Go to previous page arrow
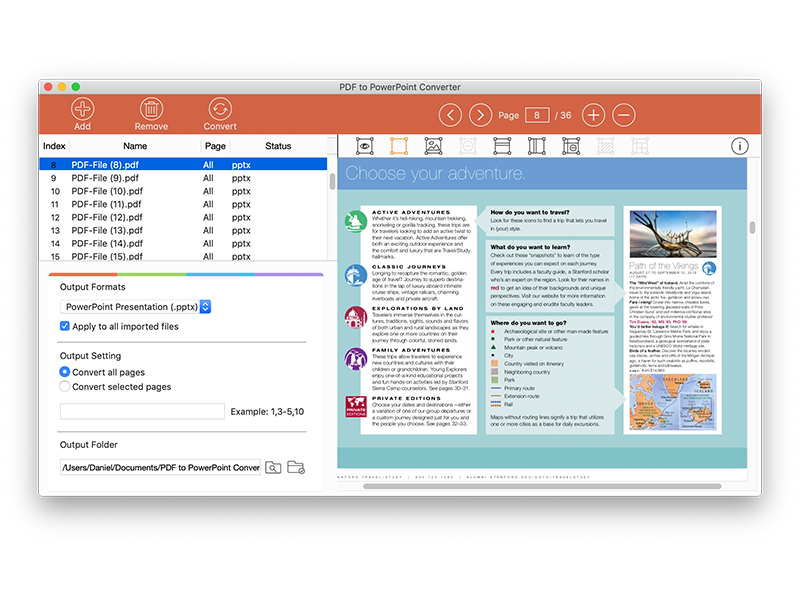 [x=450, y=115]
